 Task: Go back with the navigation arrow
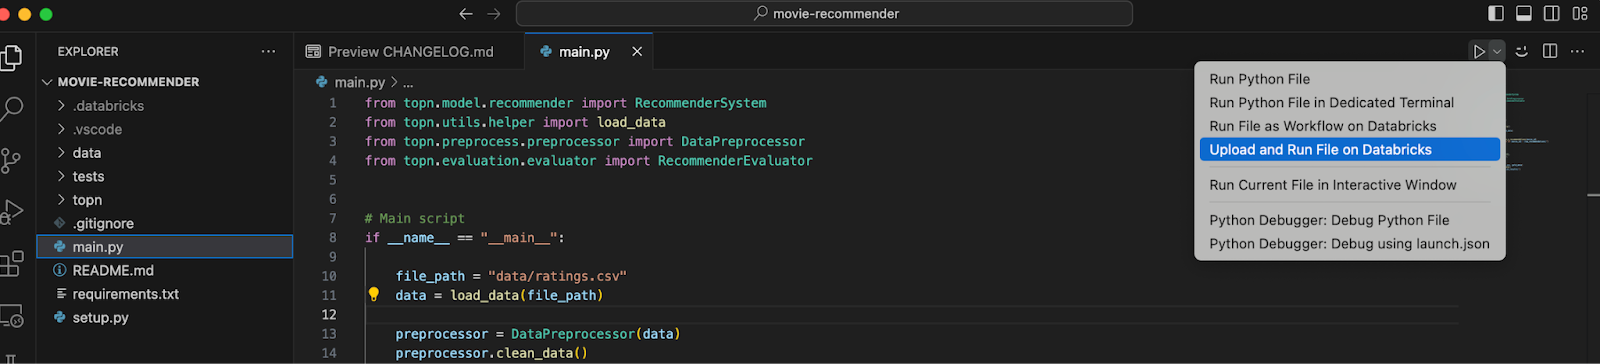(466, 13)
